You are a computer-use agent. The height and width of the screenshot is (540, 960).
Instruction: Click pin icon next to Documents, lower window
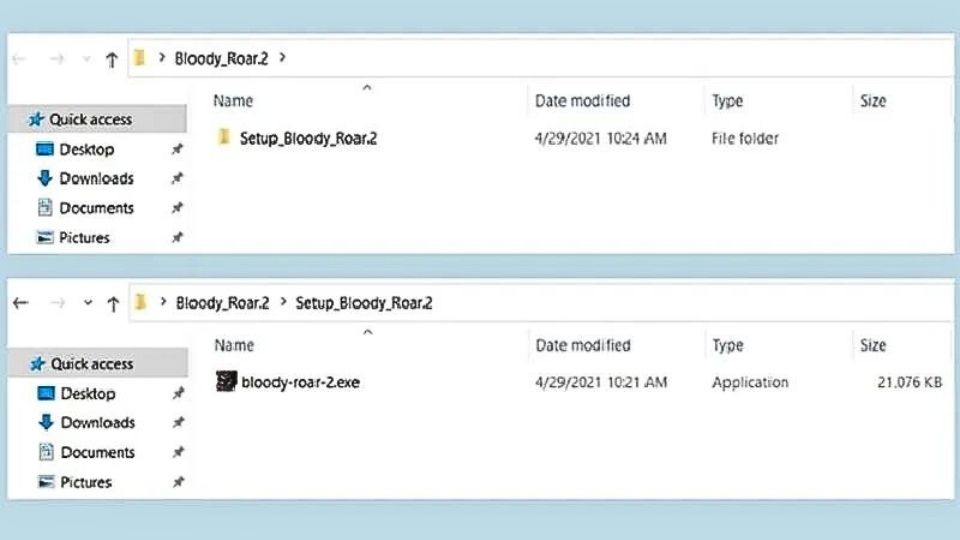178,452
